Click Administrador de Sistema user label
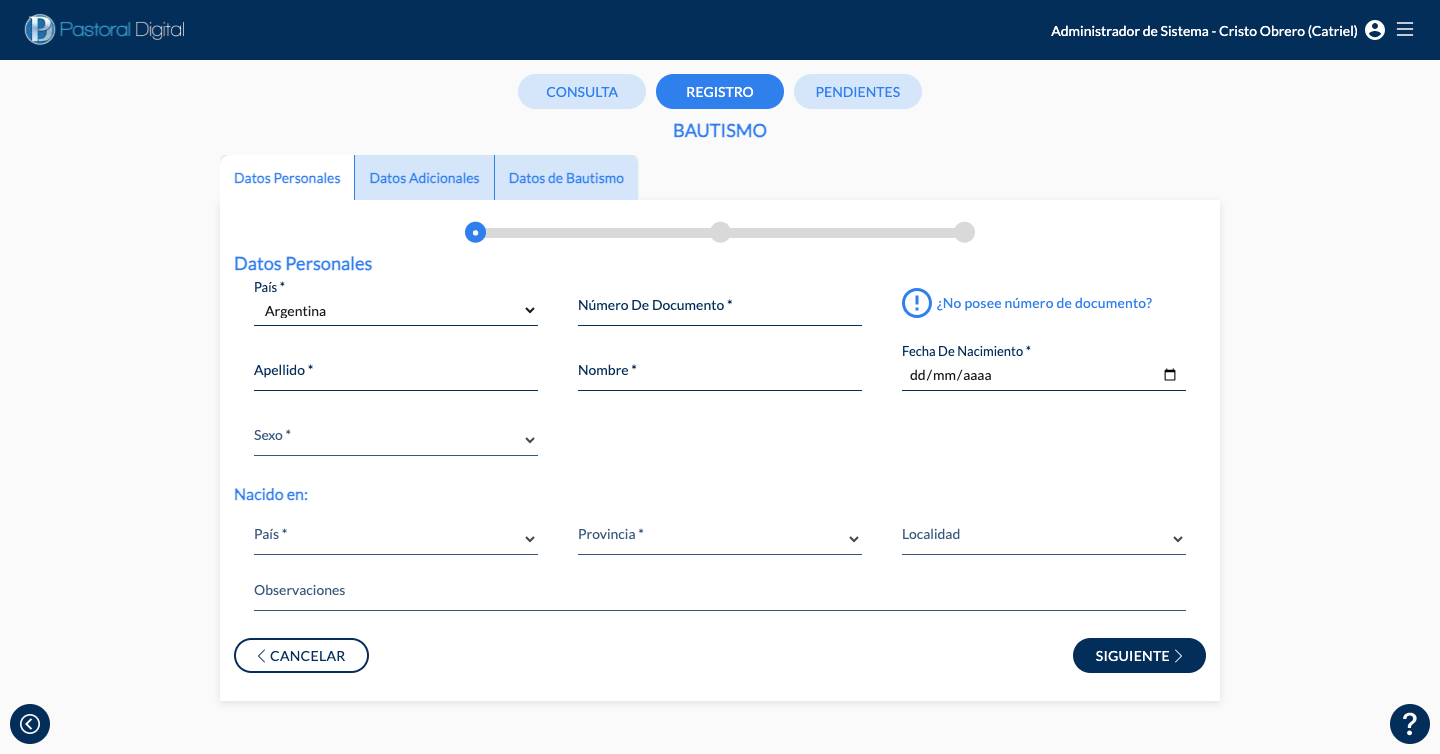This screenshot has width=1440, height=754. [1204, 31]
